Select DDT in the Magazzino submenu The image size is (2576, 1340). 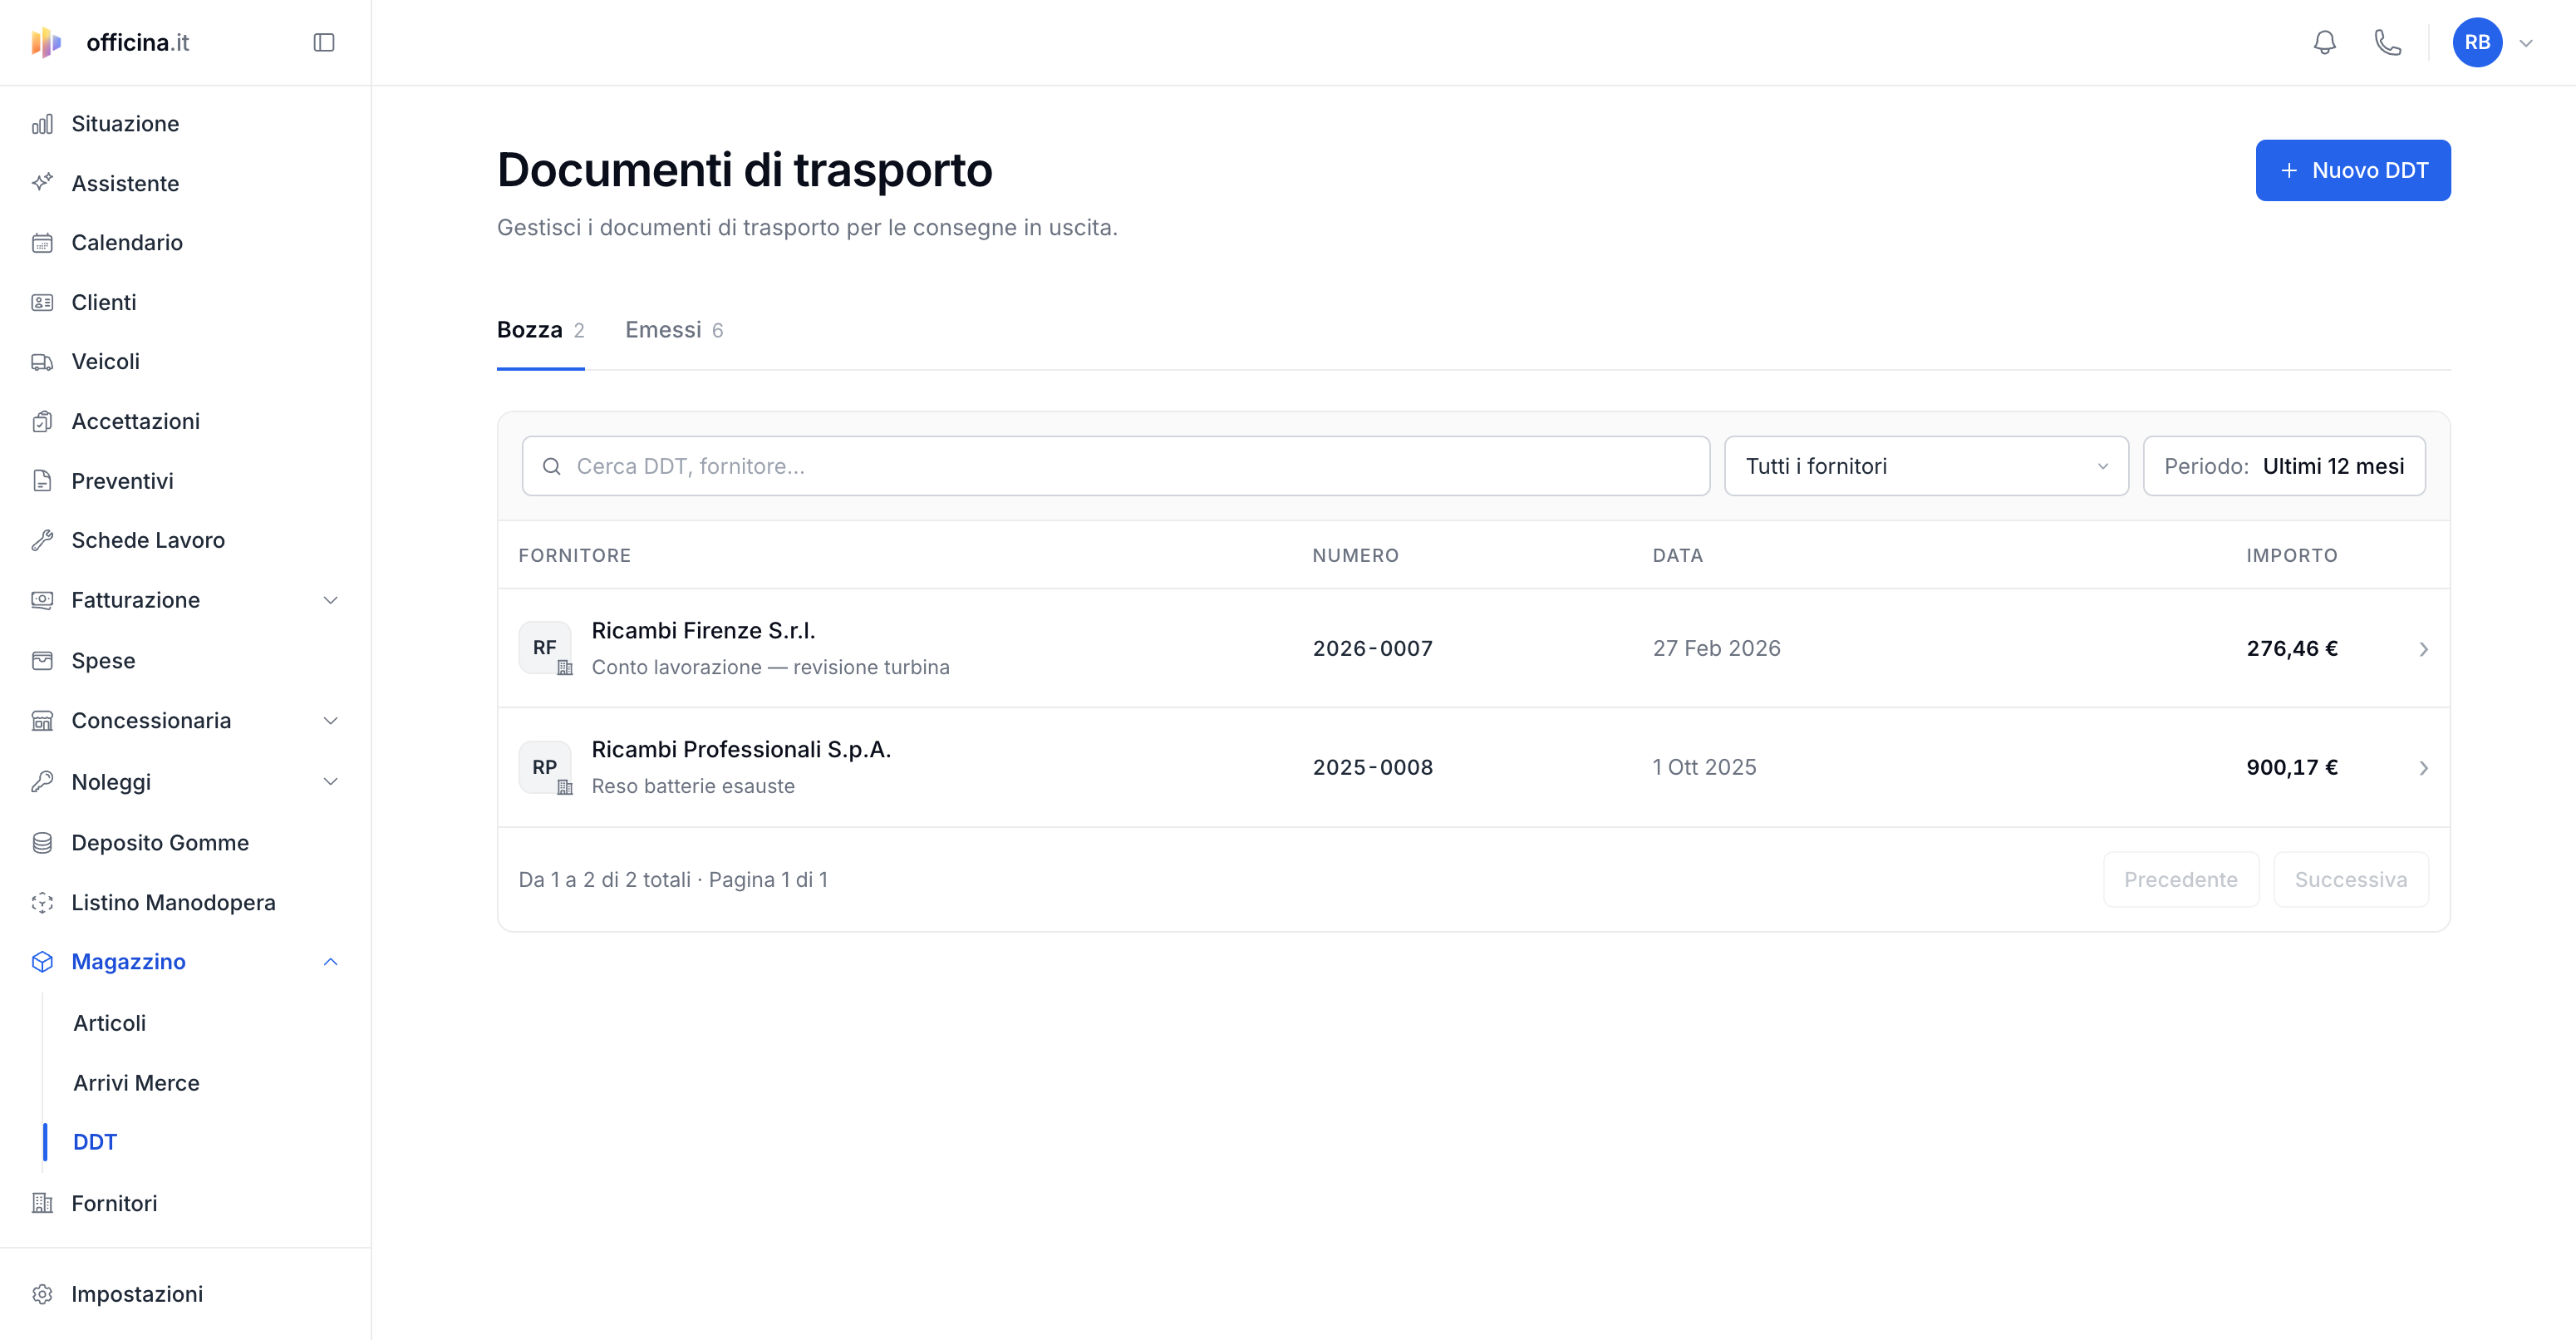click(x=95, y=1142)
